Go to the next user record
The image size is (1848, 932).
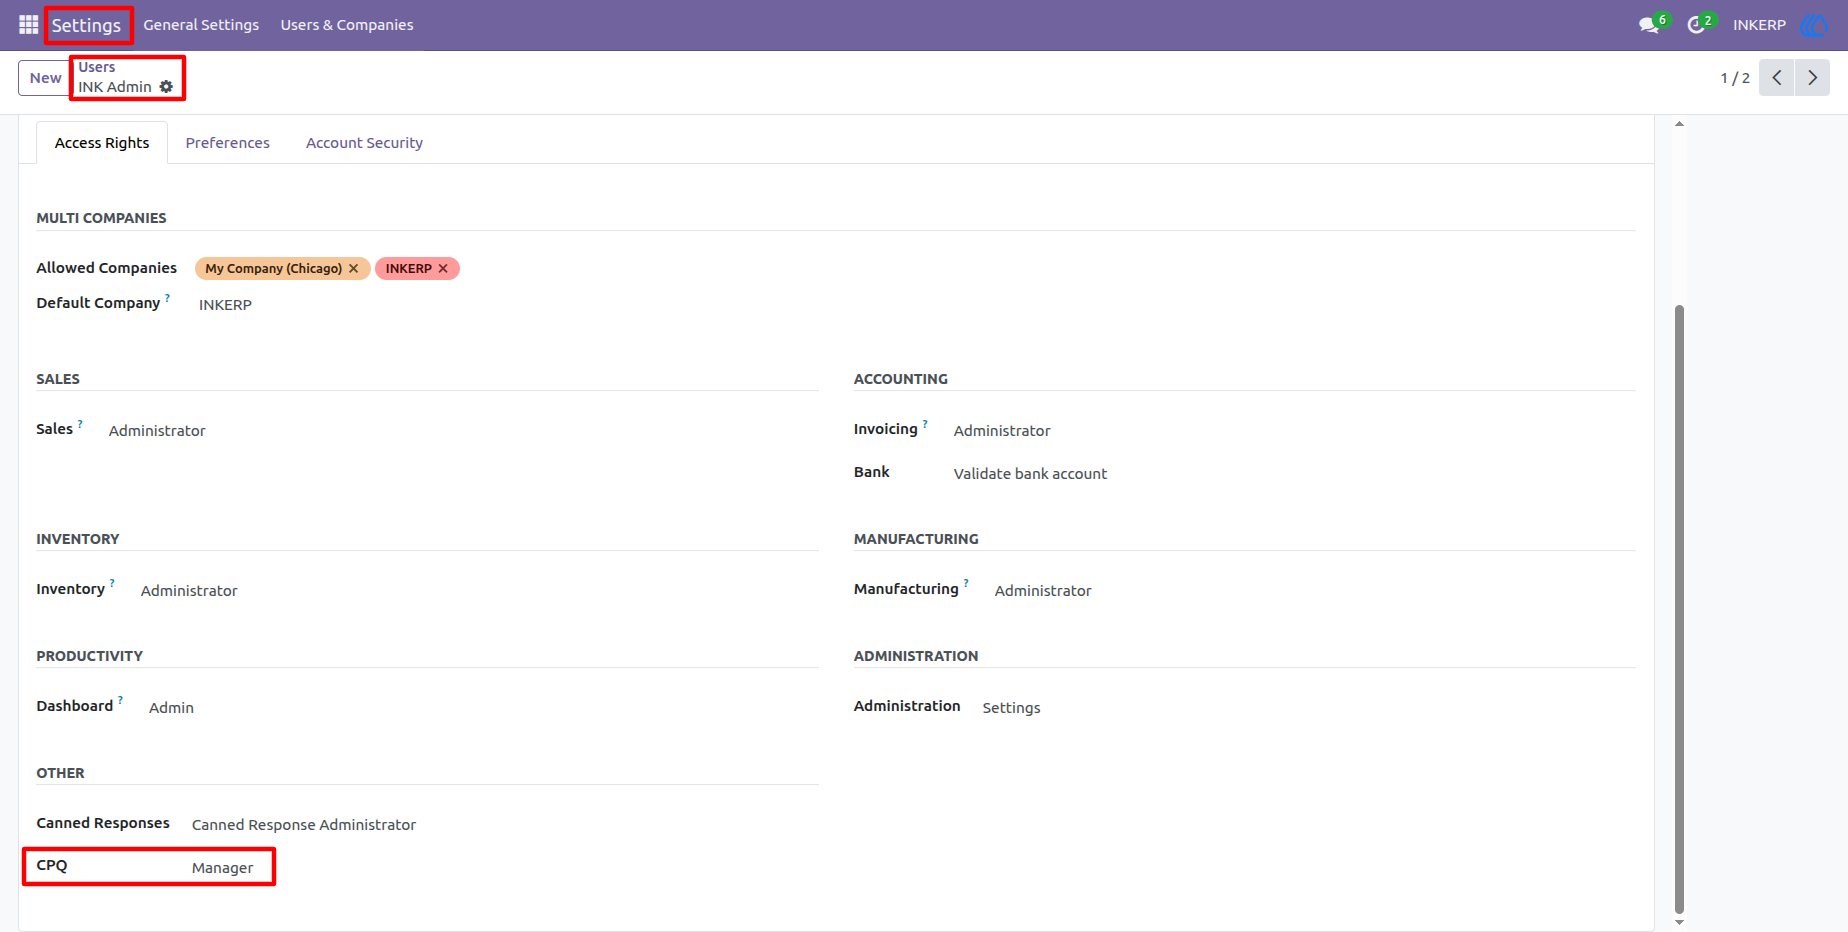(x=1812, y=78)
